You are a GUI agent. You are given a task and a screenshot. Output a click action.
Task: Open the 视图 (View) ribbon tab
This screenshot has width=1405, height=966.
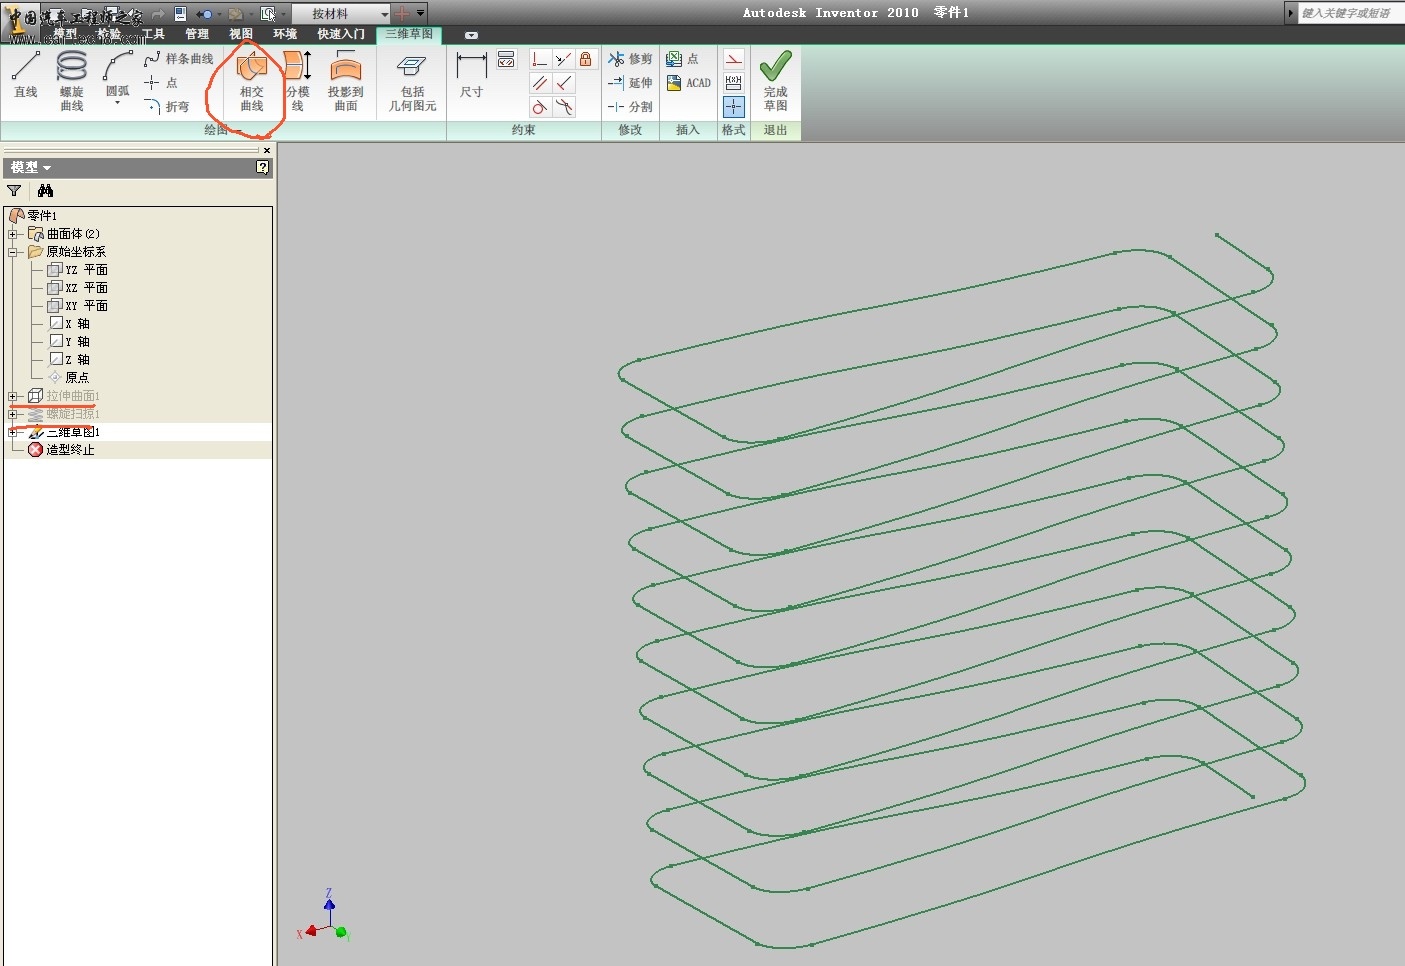click(241, 34)
